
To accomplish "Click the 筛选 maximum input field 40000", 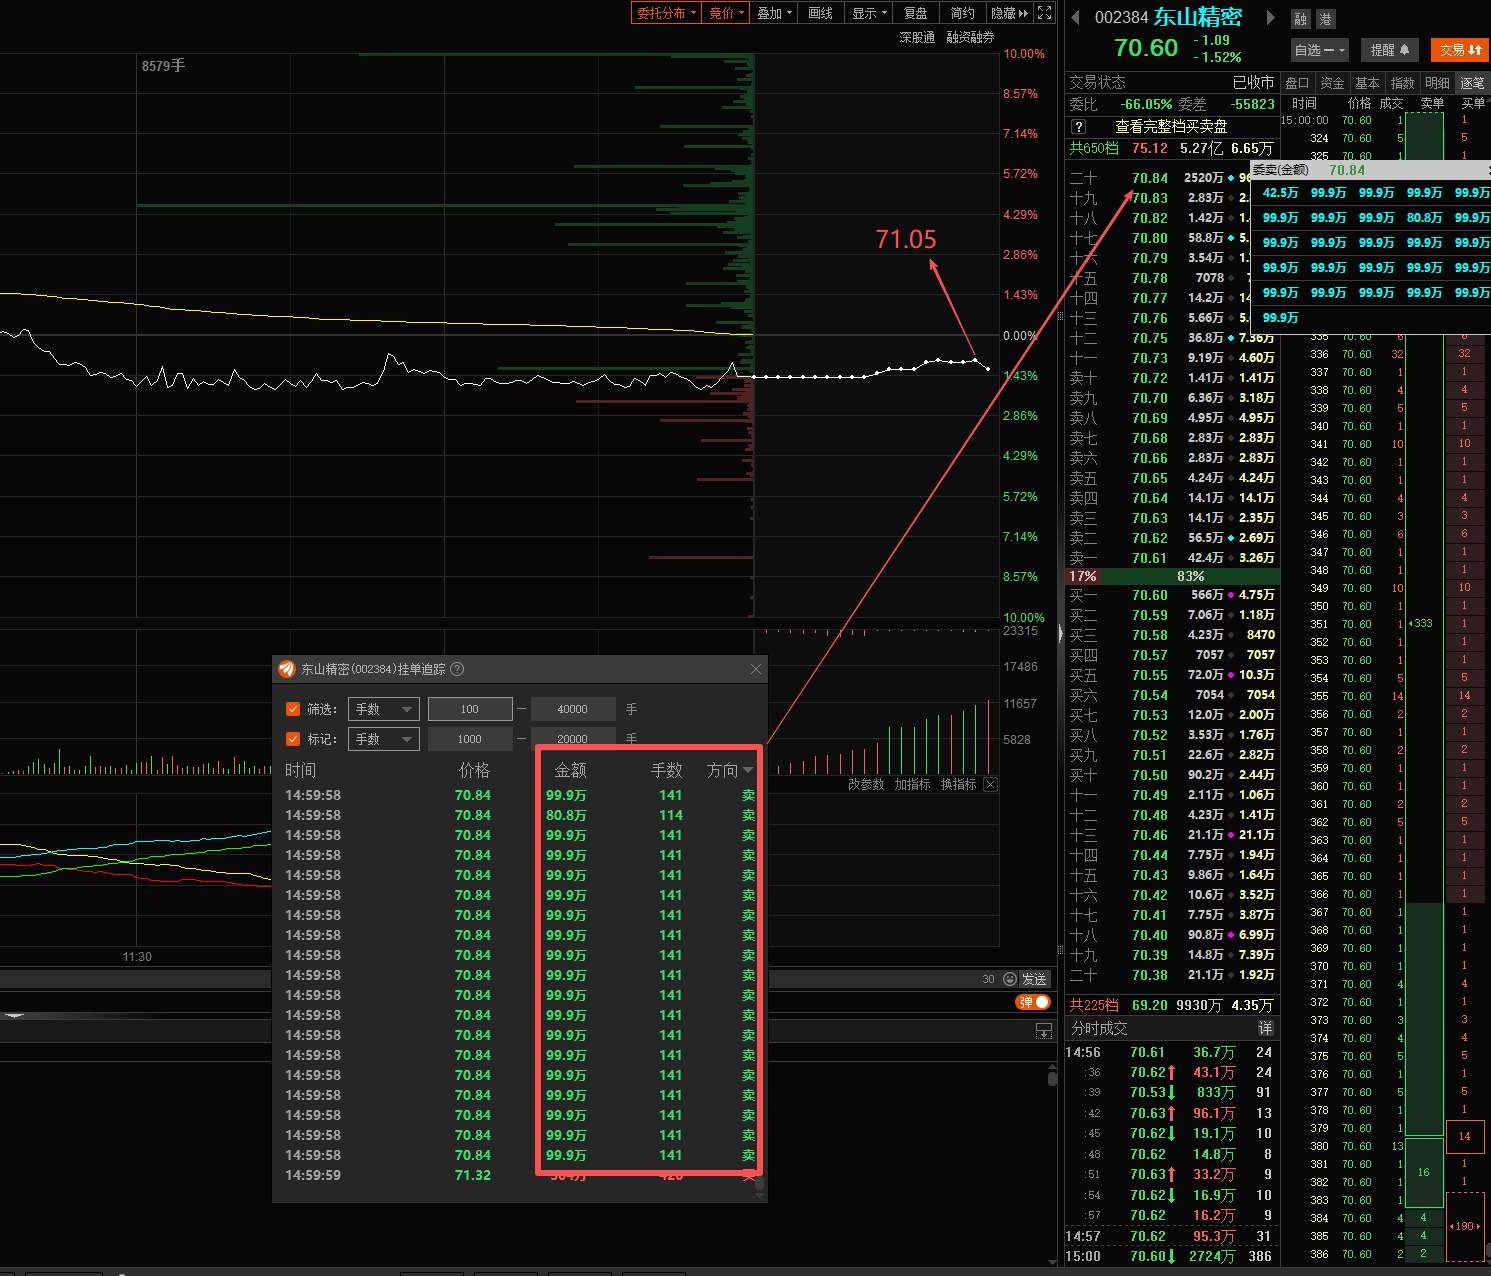I will click(572, 709).
